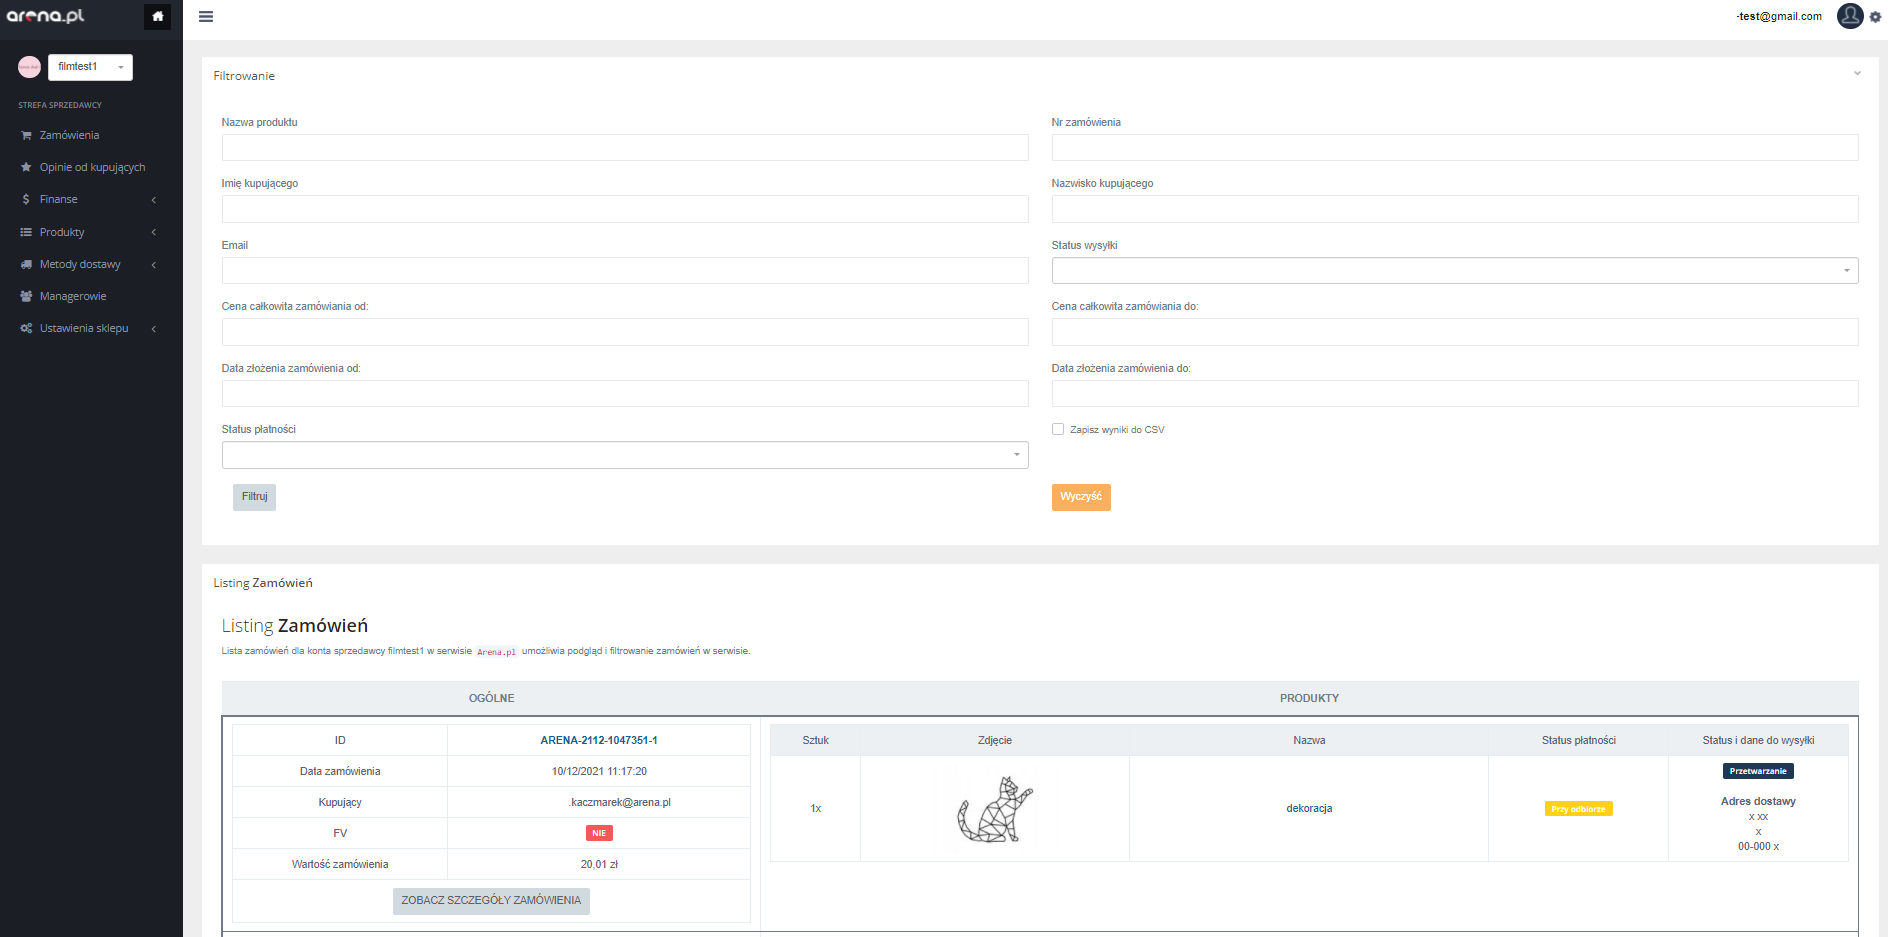
Task: Open the Status wysyłki dropdown
Action: (x=1455, y=271)
